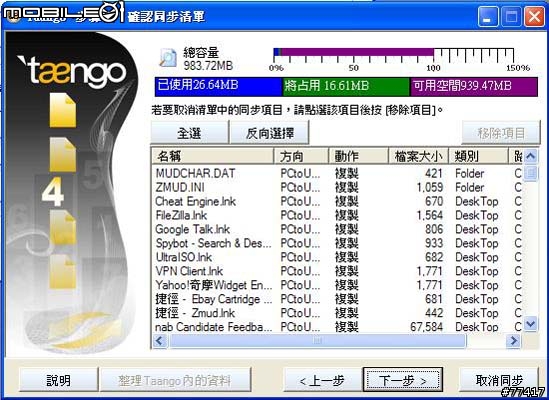Viewport: 549px width, 400px height.
Task: Proceed with the 下一步 button
Action: coord(403,380)
